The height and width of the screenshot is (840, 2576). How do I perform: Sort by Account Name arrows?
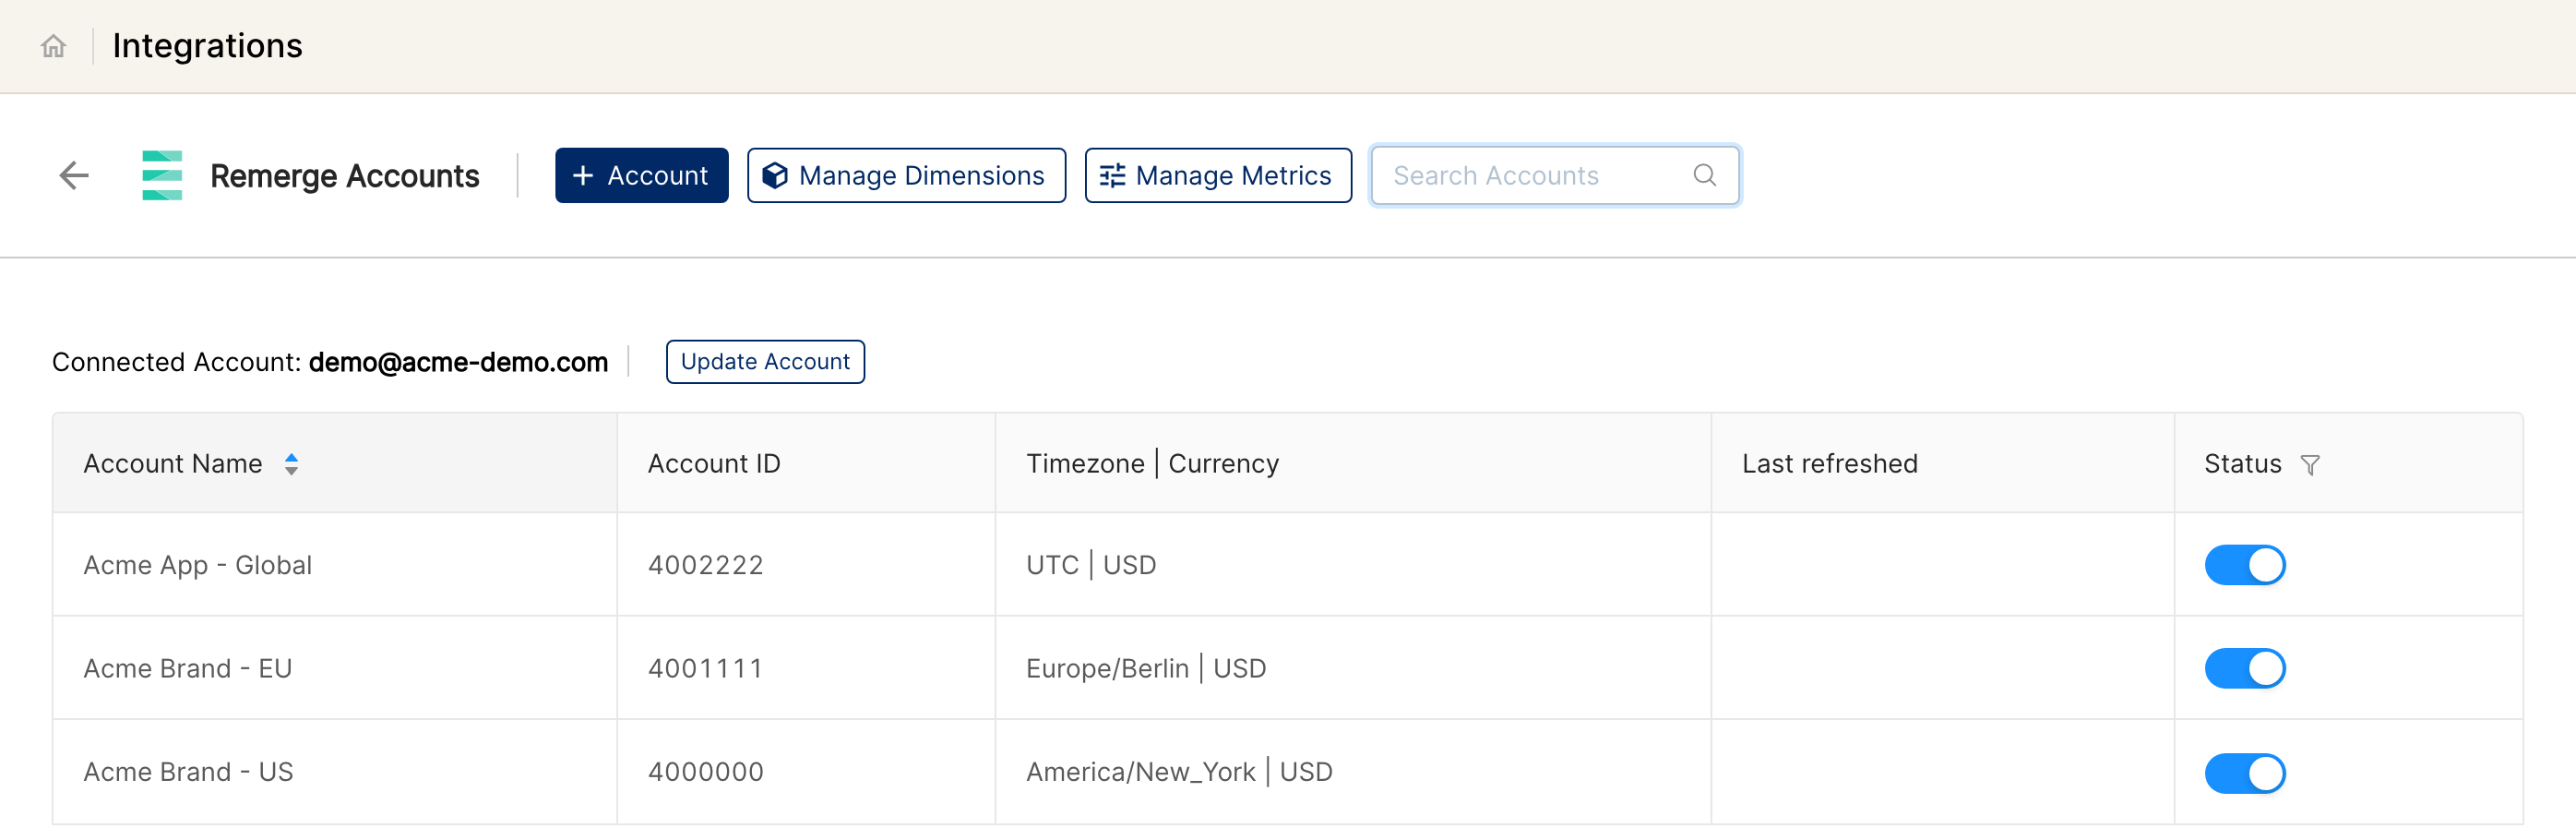[291, 464]
